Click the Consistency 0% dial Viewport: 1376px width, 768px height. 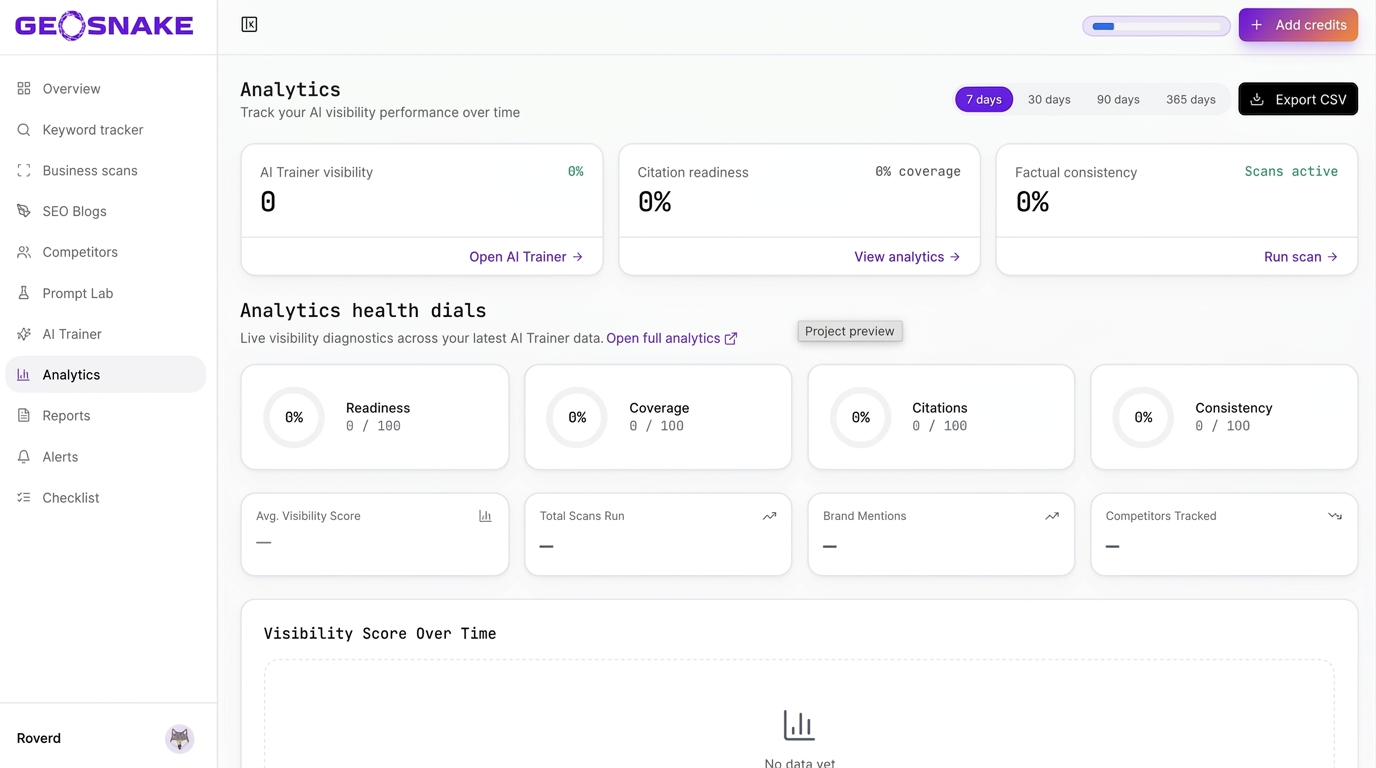[x=1144, y=417]
